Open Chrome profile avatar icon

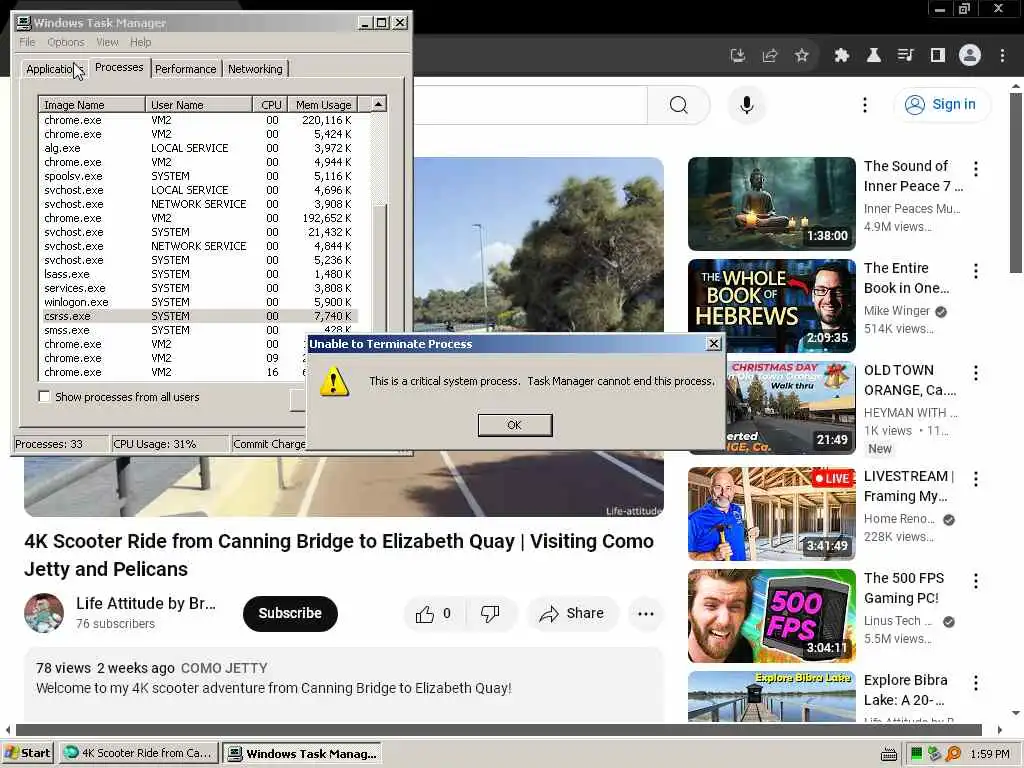[970, 56]
